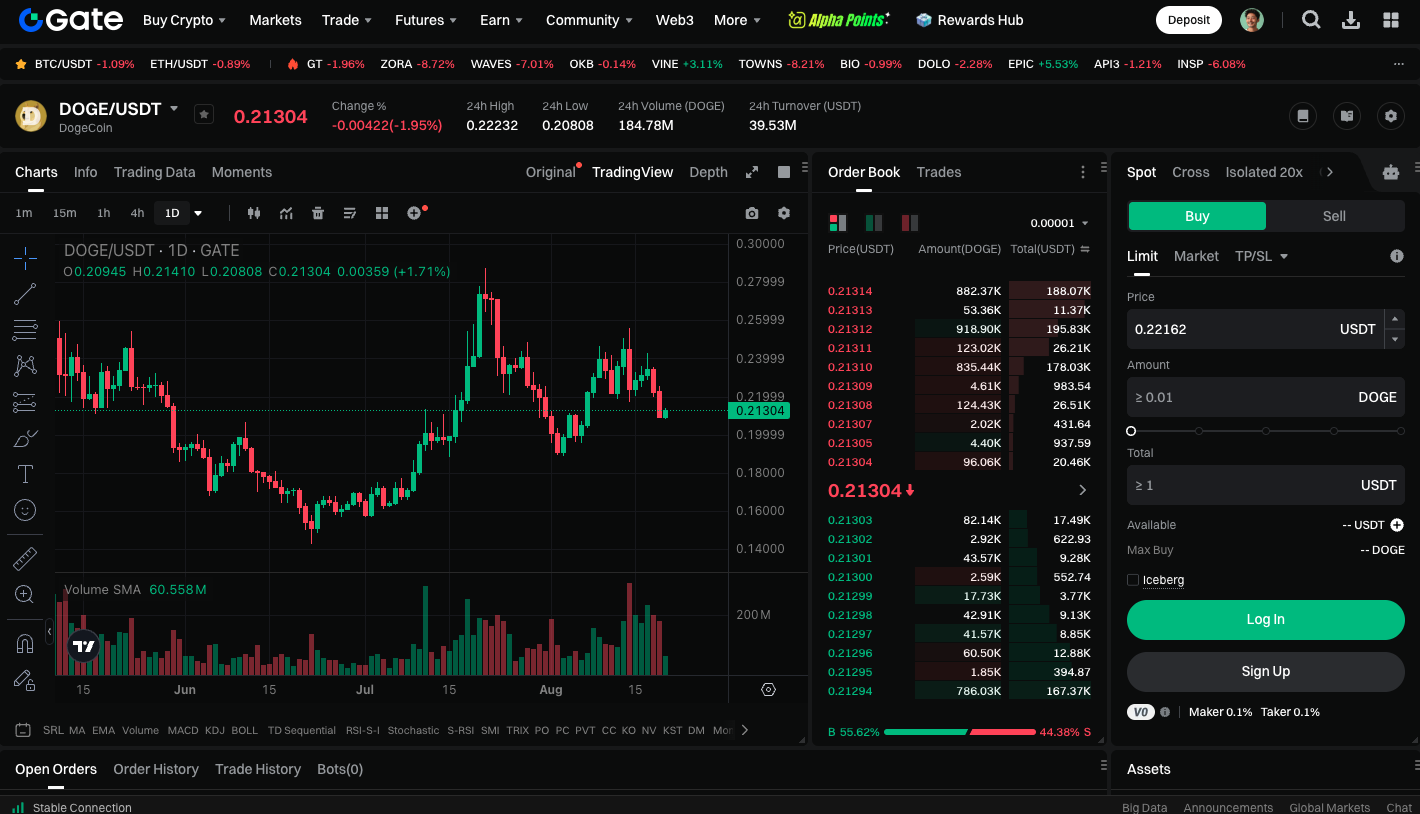Screen dimensions: 1420x814
Task: Enable the Iceberg order checkbox
Action: click(1133, 580)
